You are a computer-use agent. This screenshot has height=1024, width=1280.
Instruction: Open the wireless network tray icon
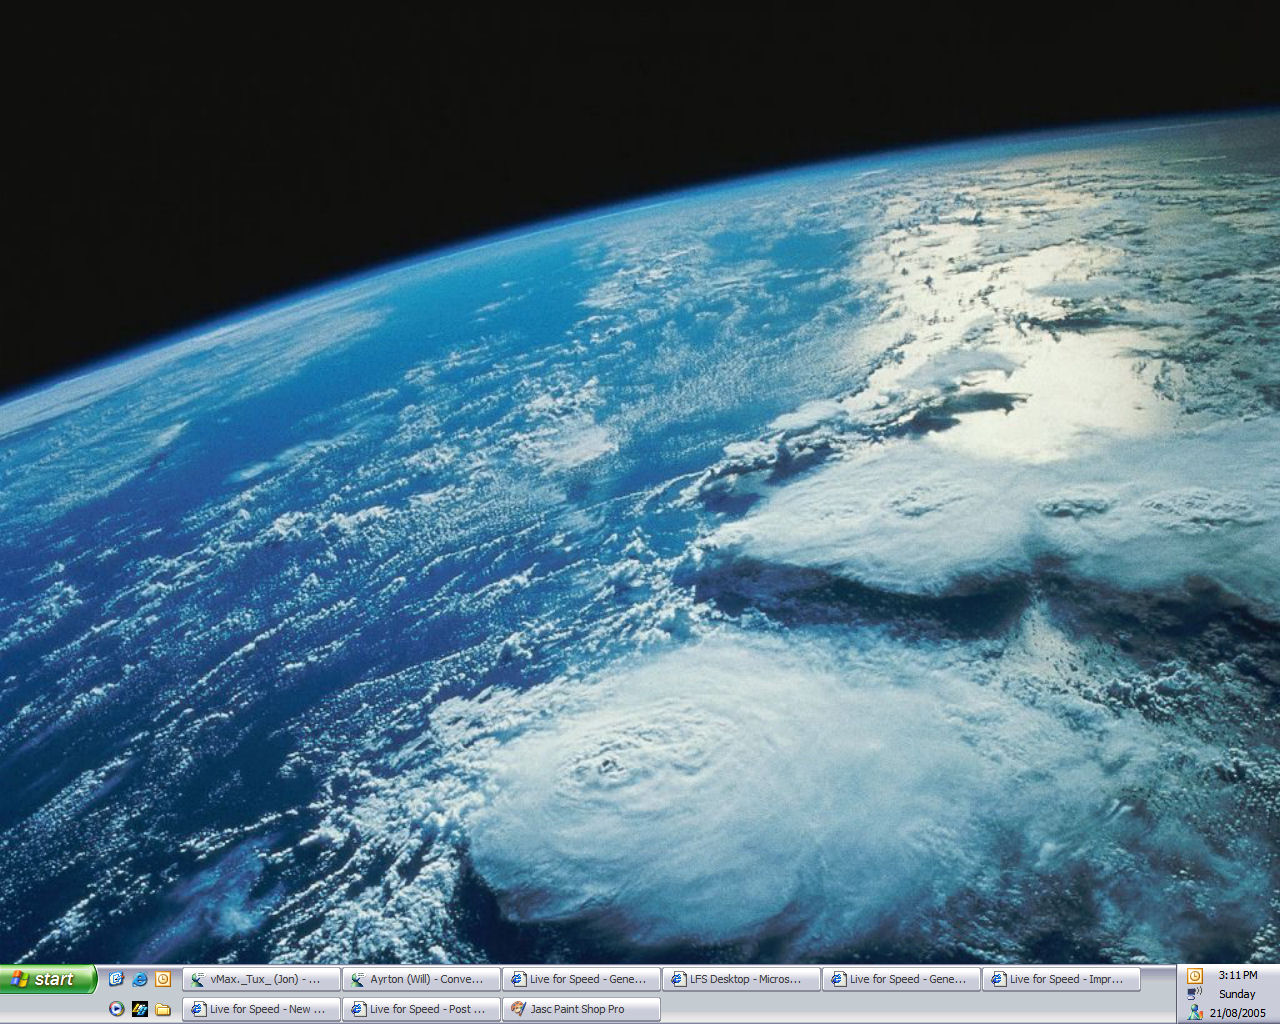(1194, 994)
